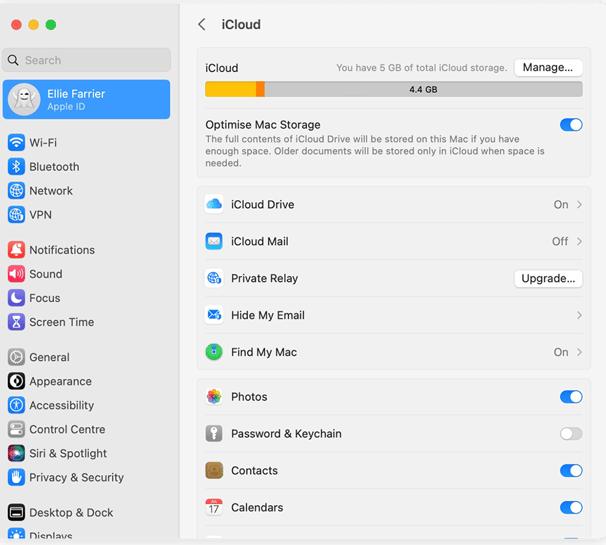The width and height of the screenshot is (606, 545).
Task: Click the Control Centre icon
Action: point(16,429)
